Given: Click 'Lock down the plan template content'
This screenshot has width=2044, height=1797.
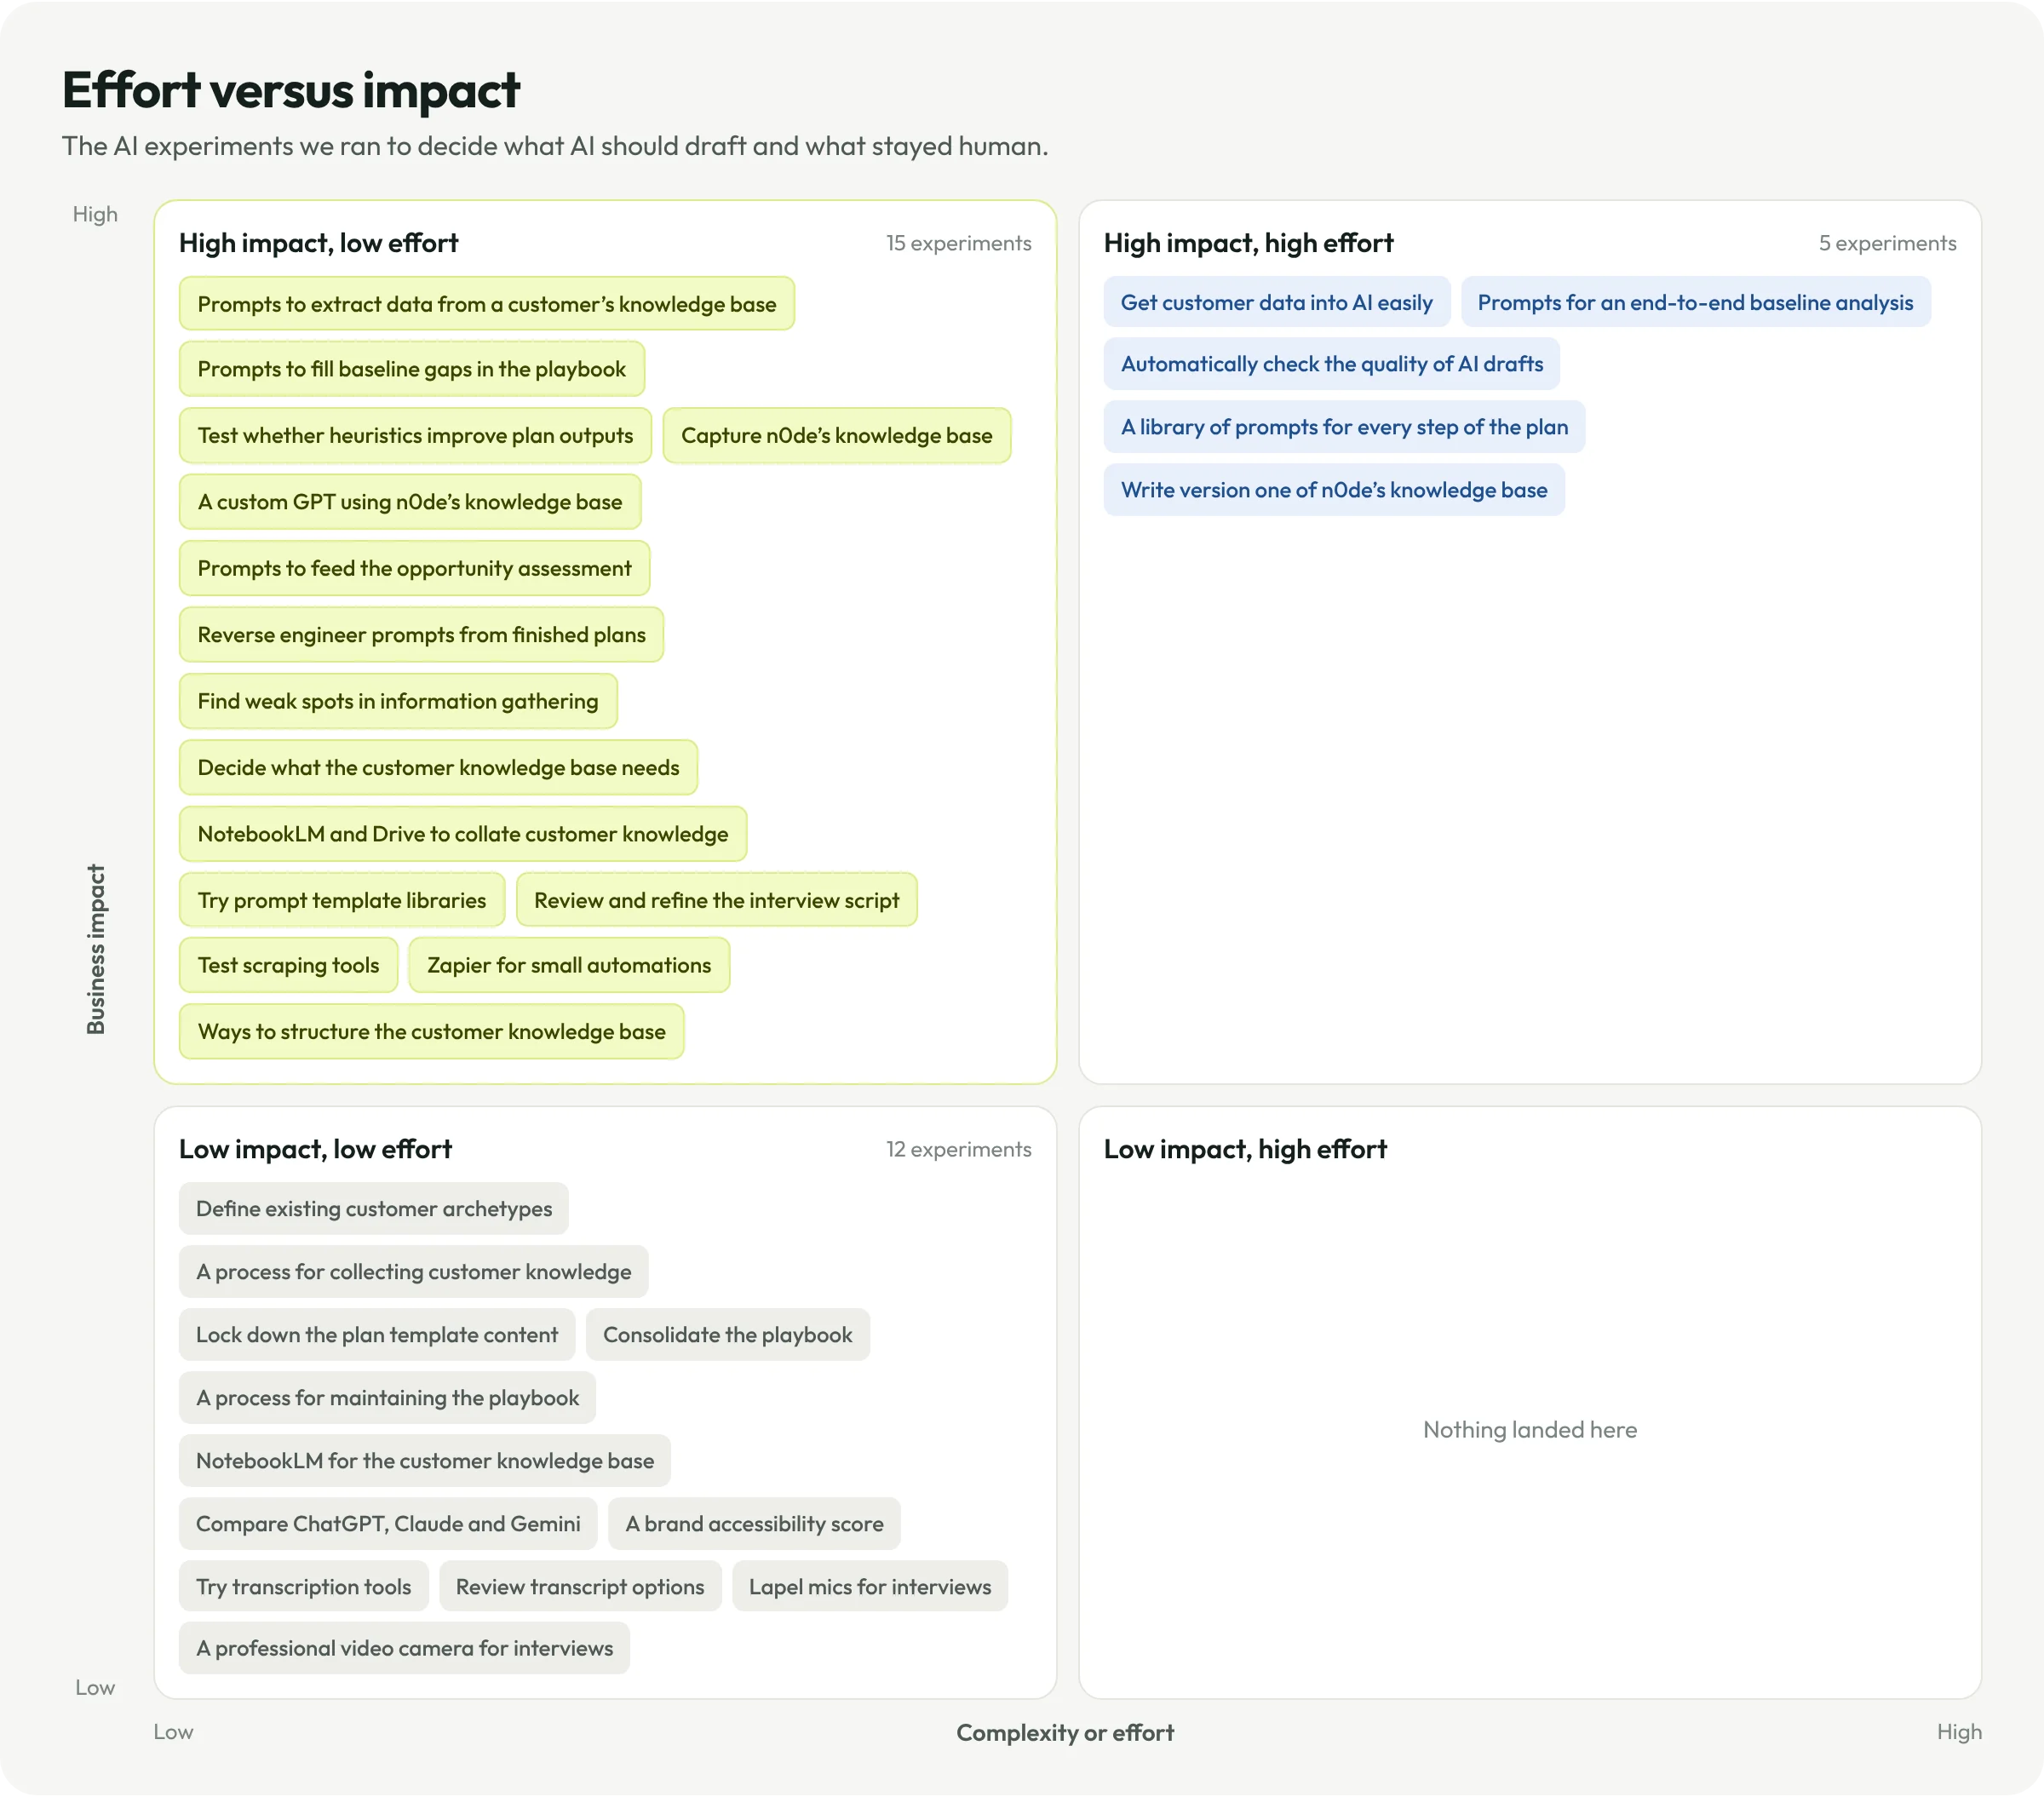Looking at the screenshot, I should coord(377,1335).
